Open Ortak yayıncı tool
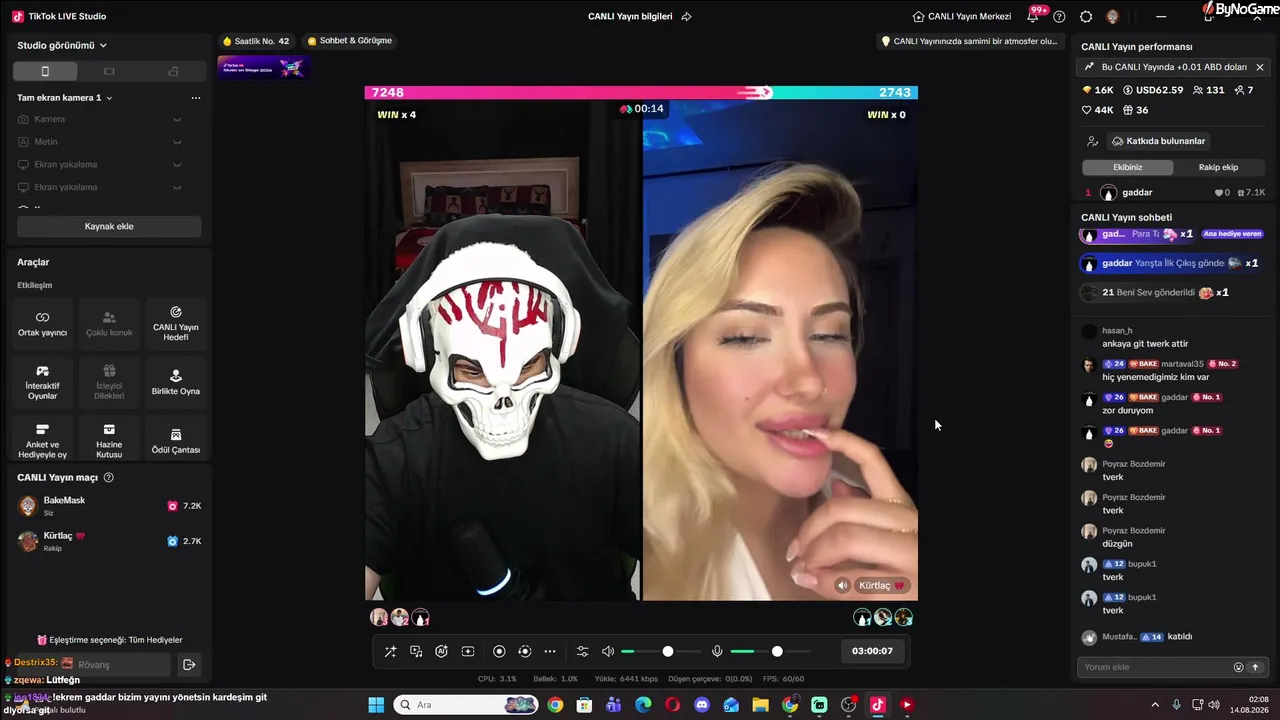Image resolution: width=1280 pixels, height=720 pixels. (43, 324)
